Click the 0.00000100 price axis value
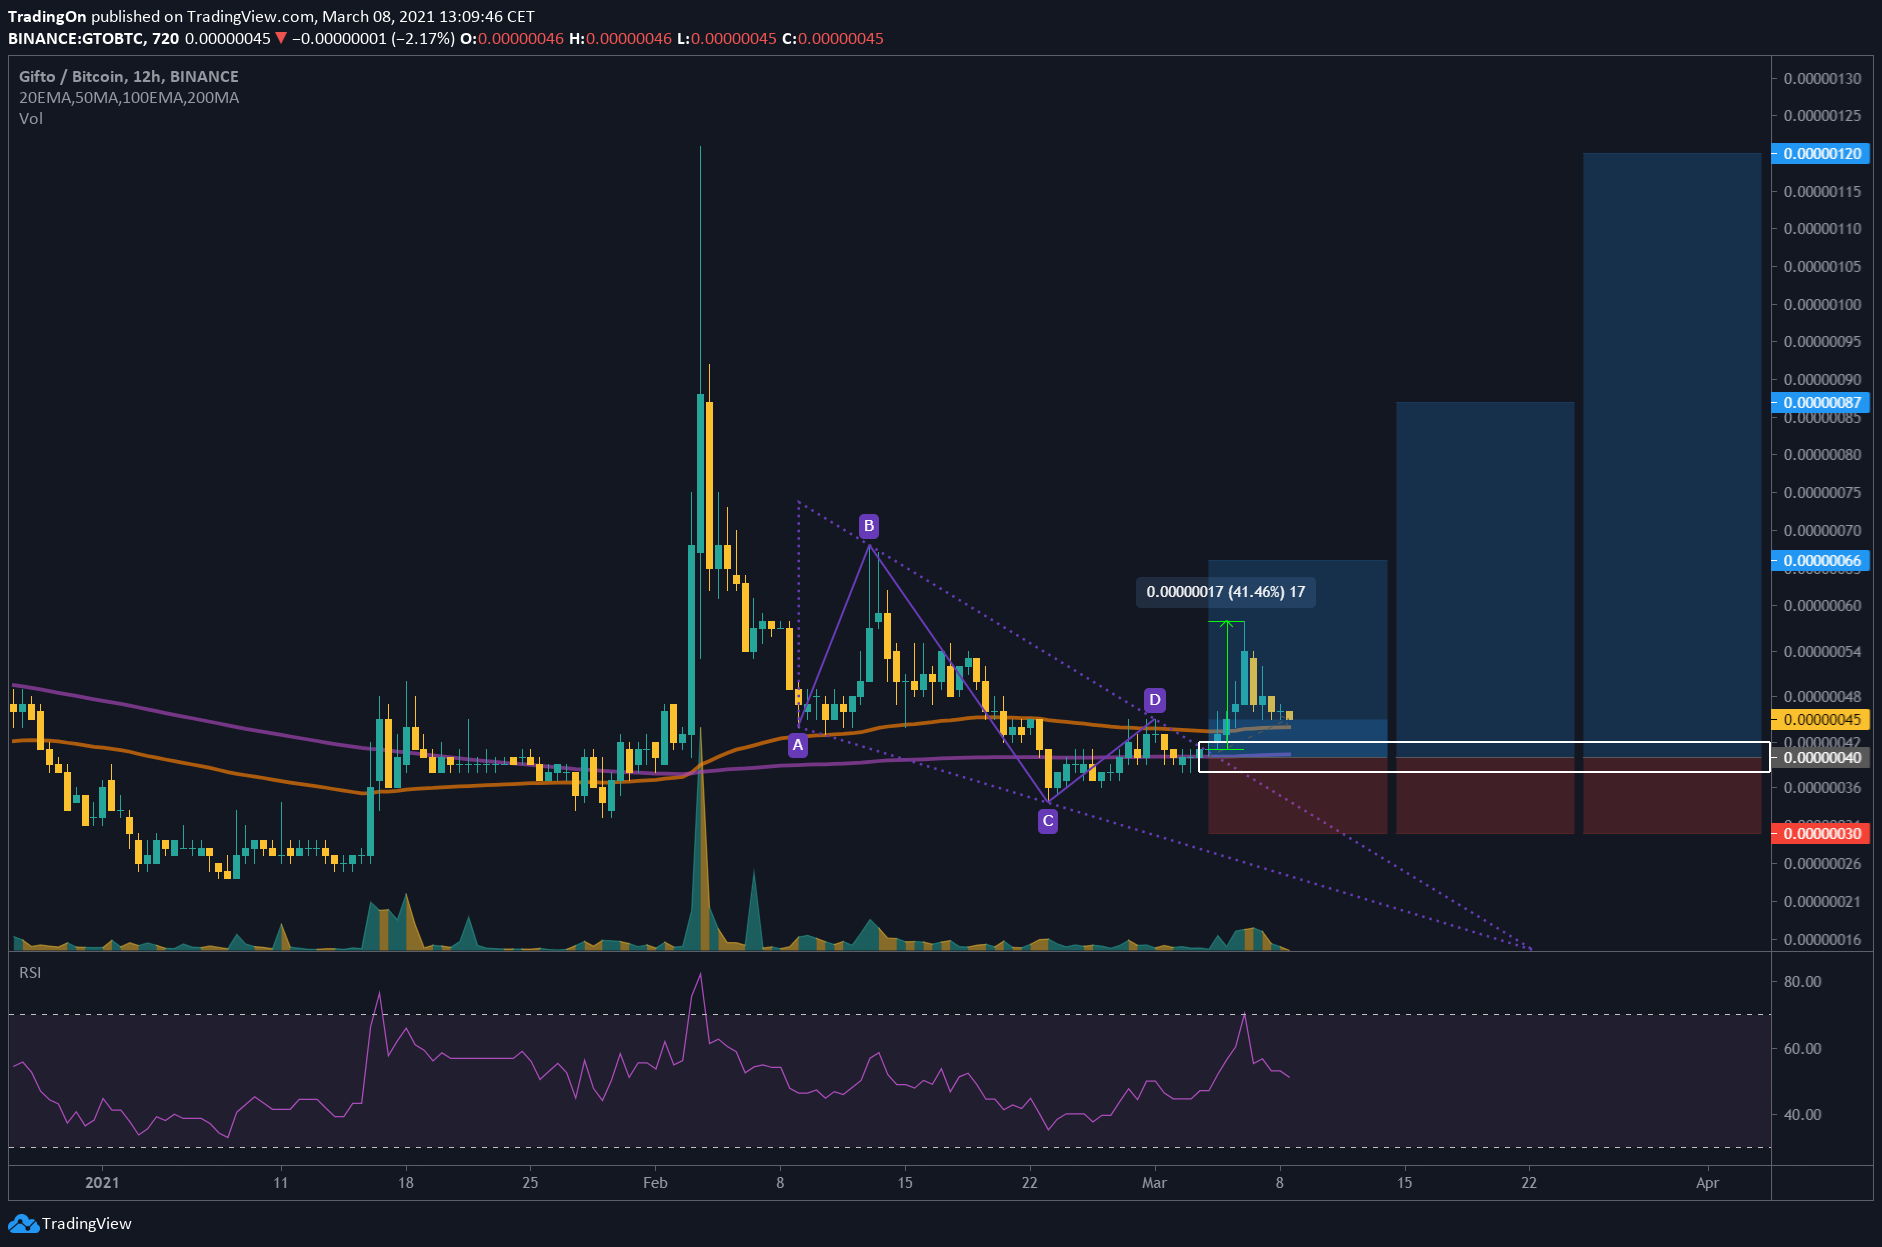The image size is (1882, 1247). click(x=1822, y=304)
